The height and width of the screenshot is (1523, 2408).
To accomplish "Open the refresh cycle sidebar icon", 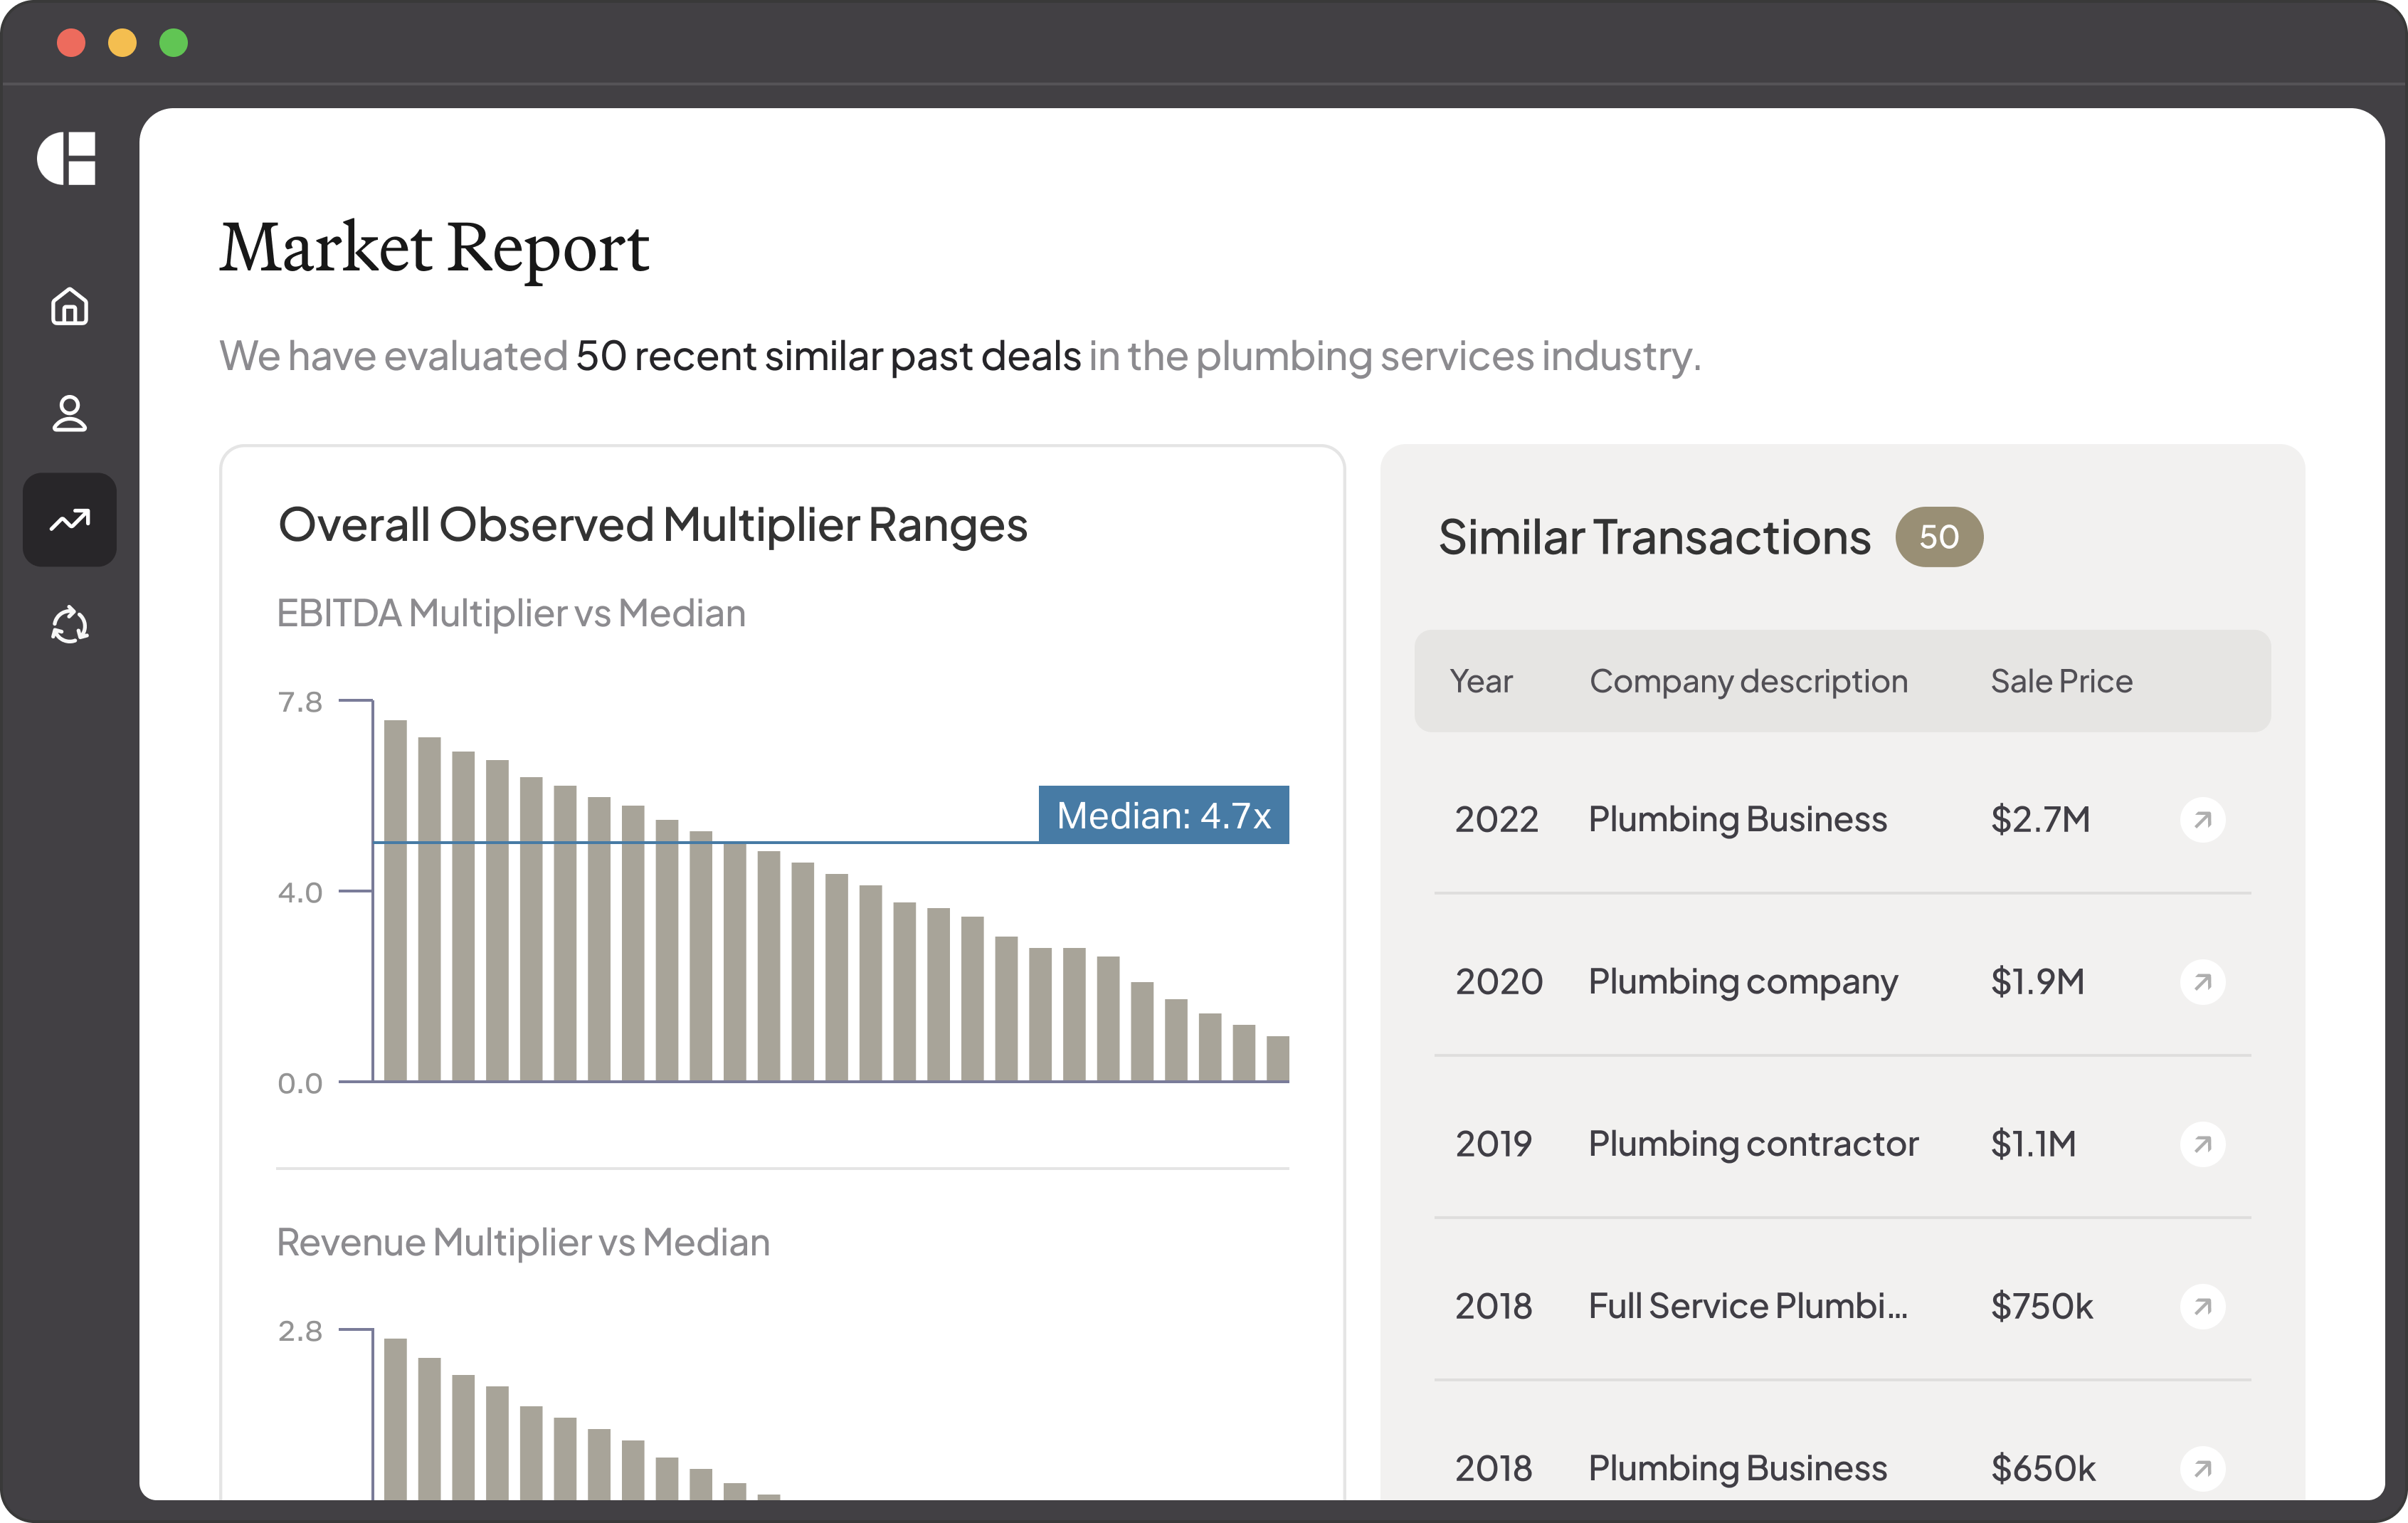I will 69,626.
